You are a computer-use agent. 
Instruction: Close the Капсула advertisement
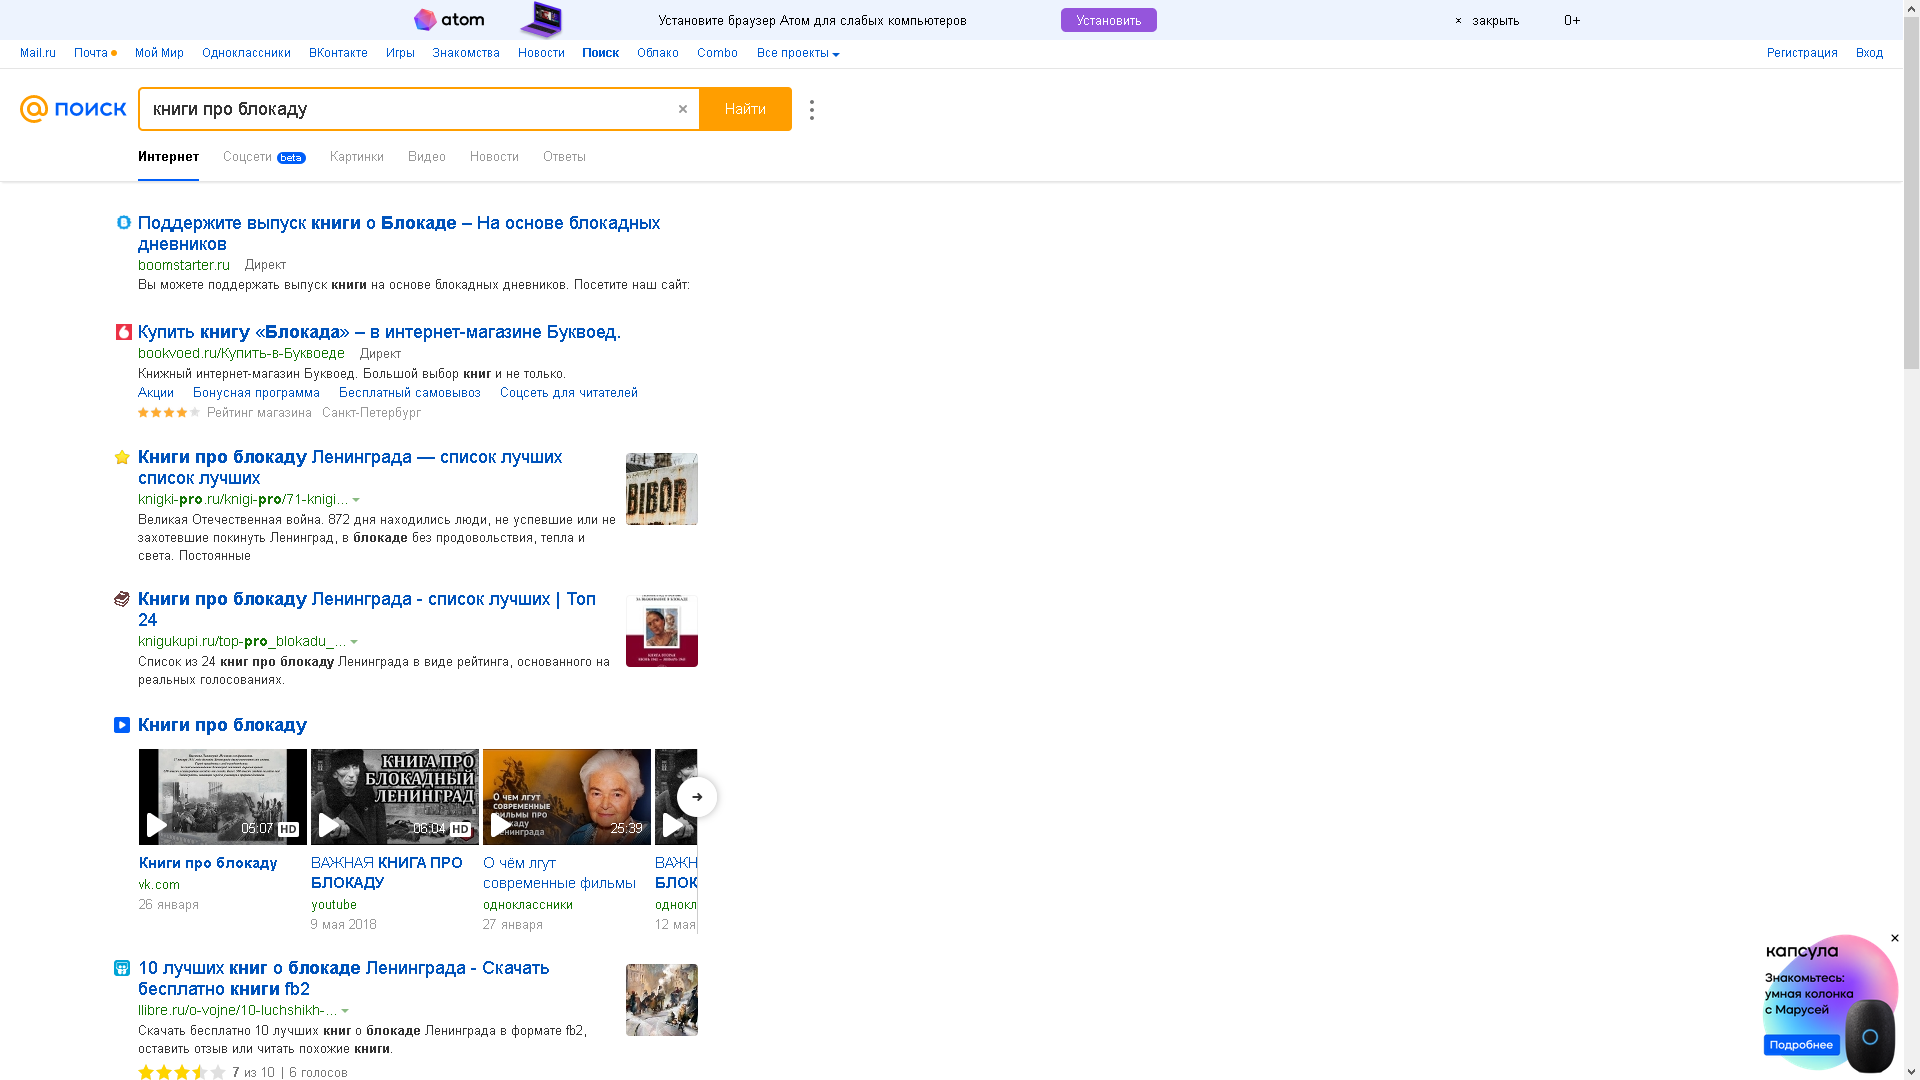tap(1894, 938)
